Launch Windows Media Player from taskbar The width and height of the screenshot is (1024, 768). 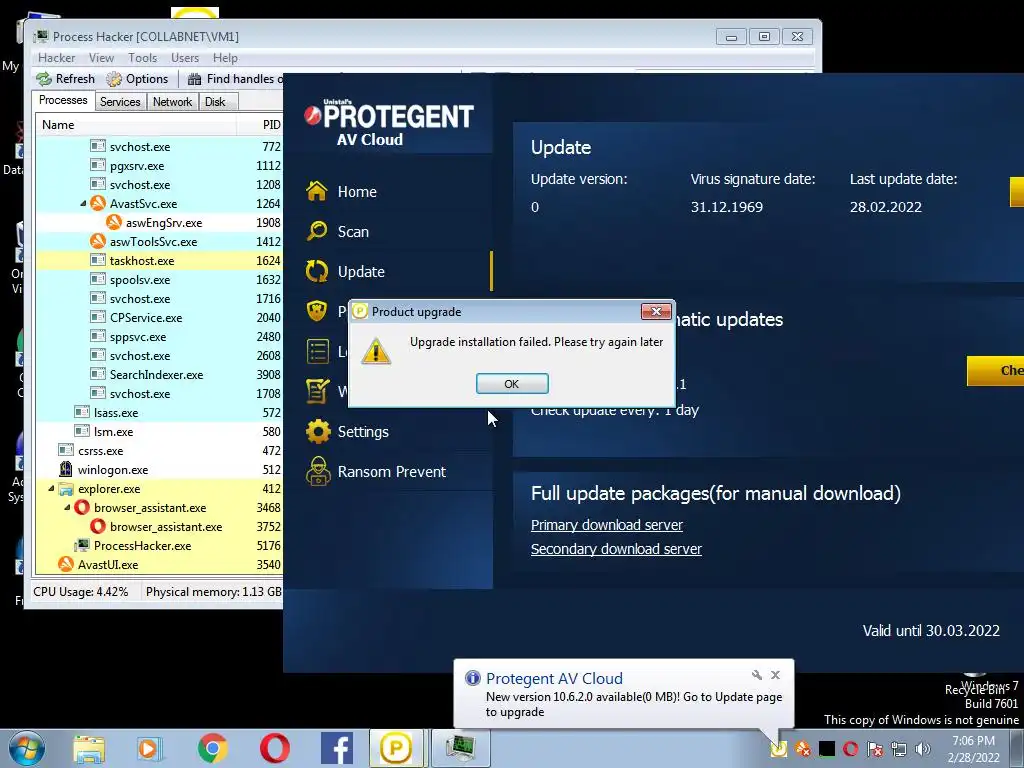[x=149, y=748]
